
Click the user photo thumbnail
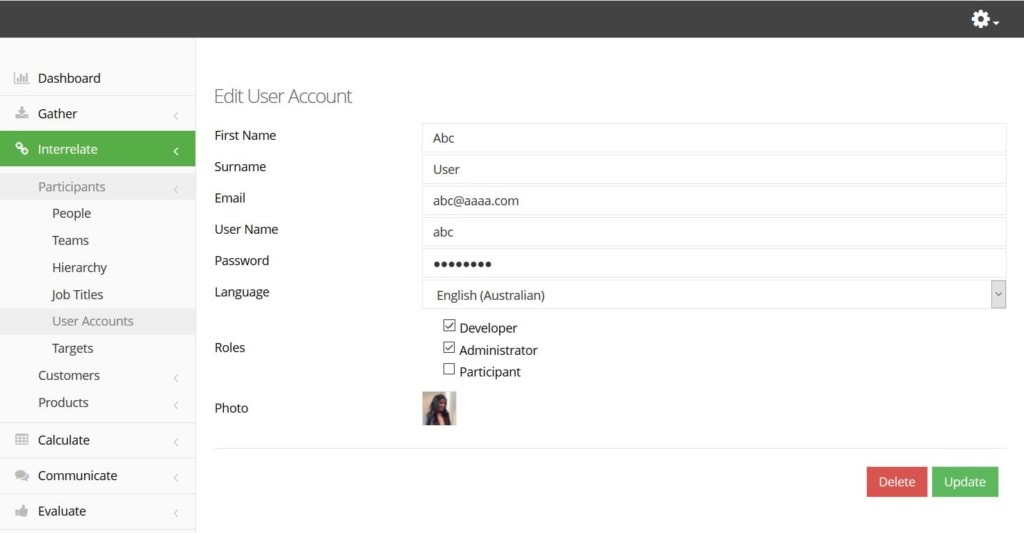click(x=439, y=408)
